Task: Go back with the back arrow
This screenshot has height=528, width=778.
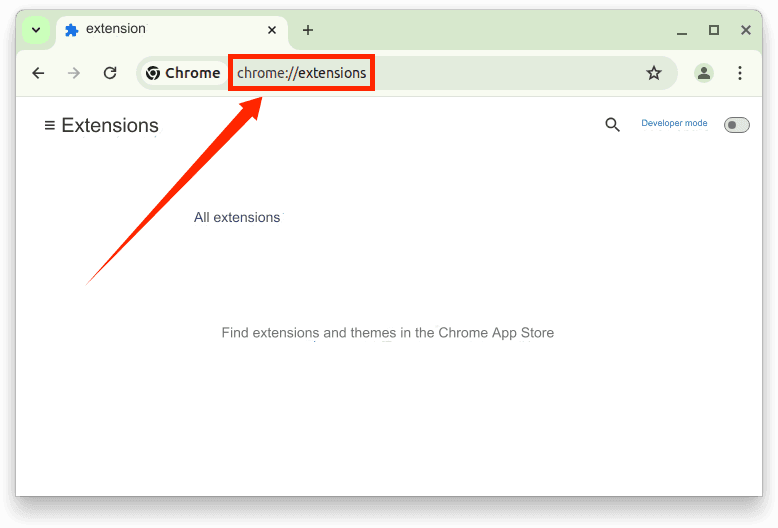Action: click(38, 73)
